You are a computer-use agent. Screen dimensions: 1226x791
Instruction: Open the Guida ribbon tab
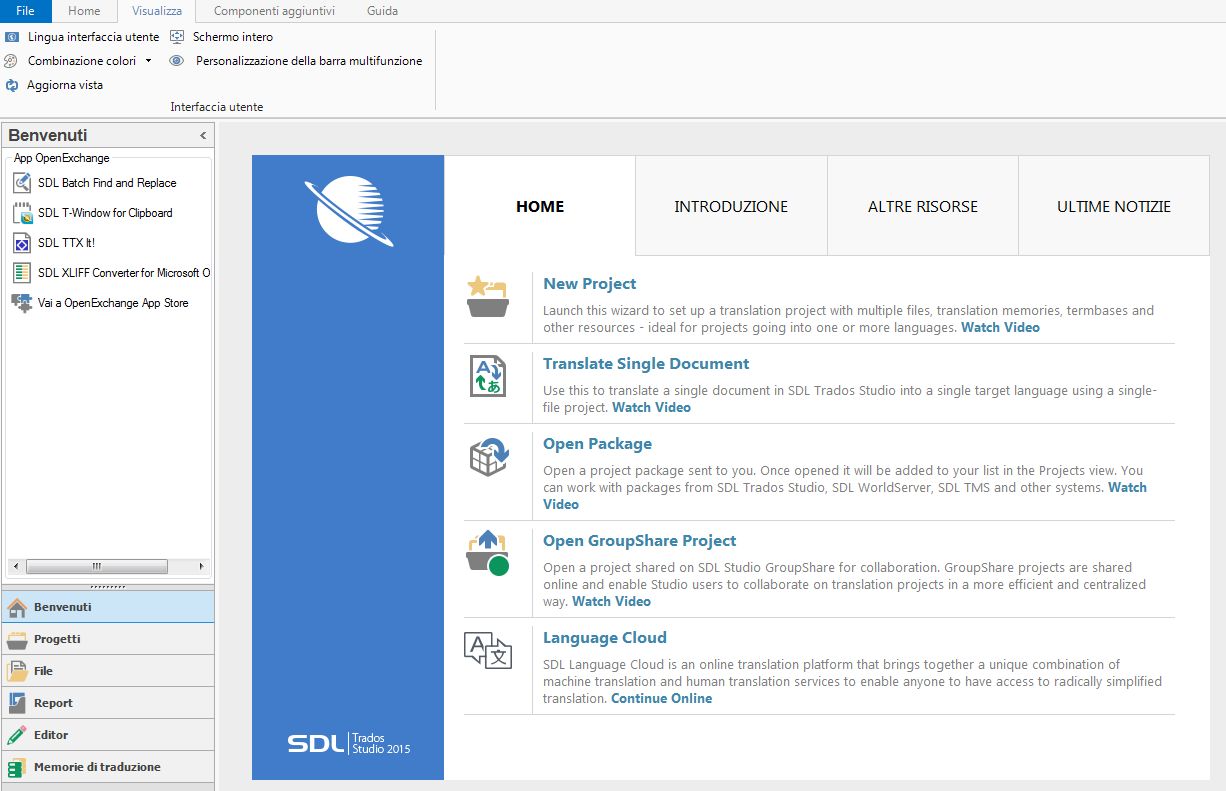[382, 11]
